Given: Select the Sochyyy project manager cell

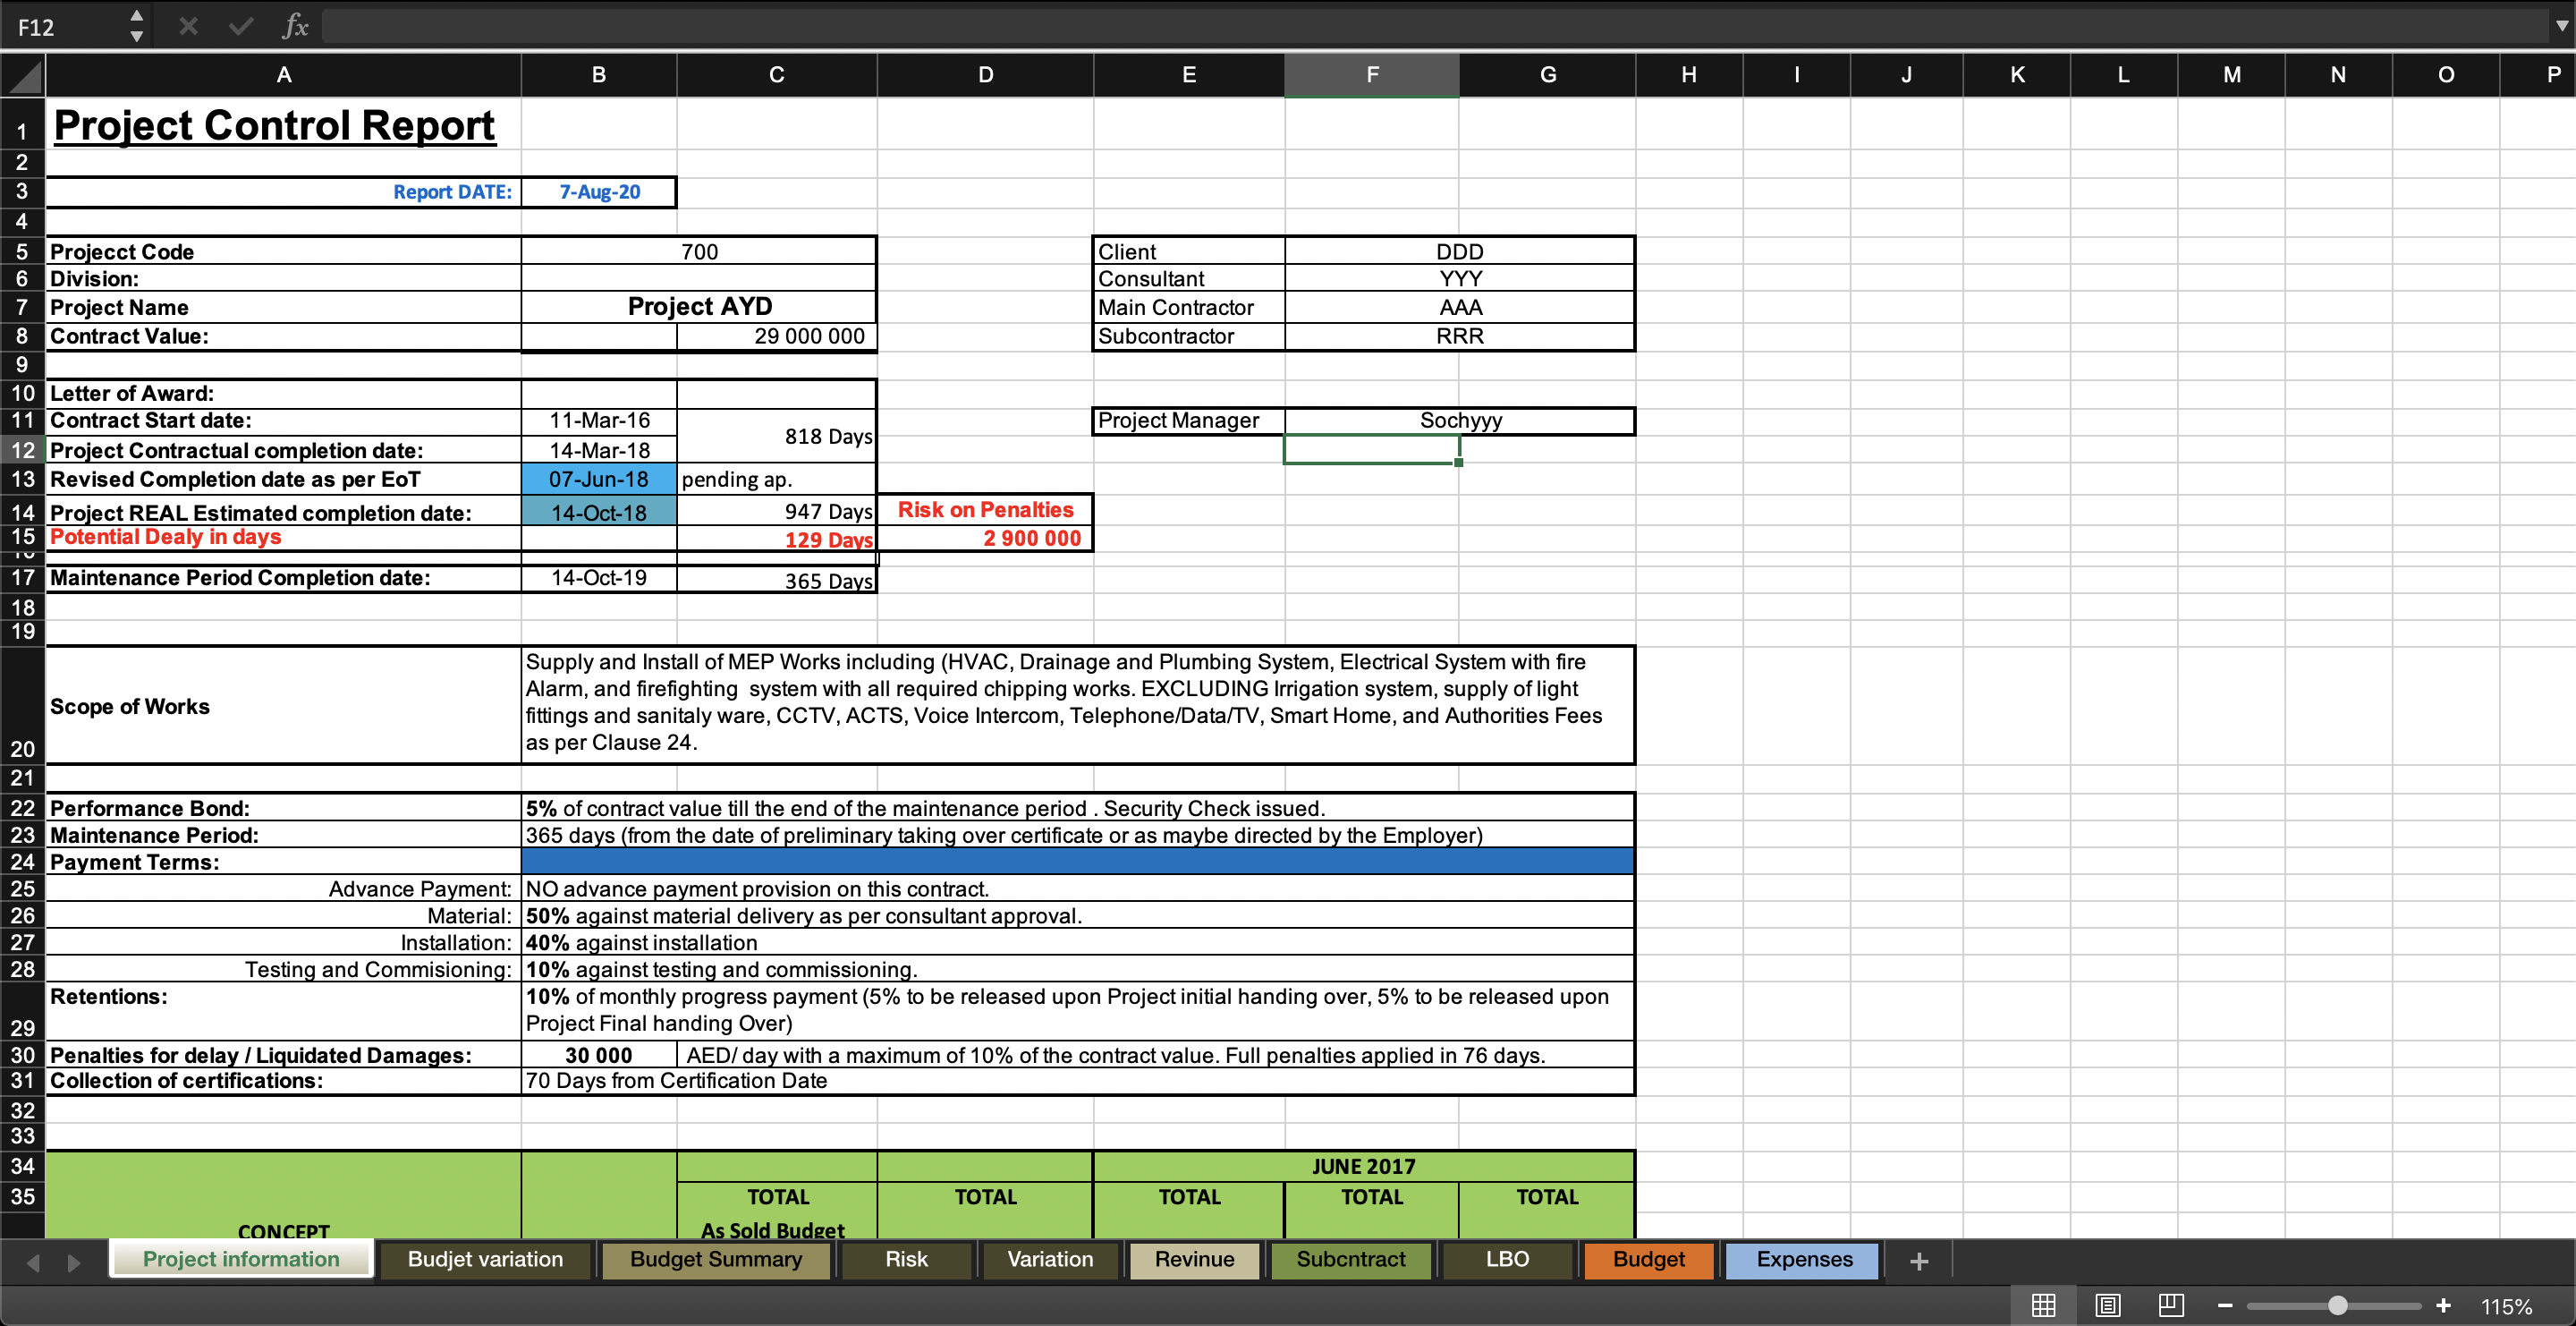Looking at the screenshot, I should [x=1460, y=420].
